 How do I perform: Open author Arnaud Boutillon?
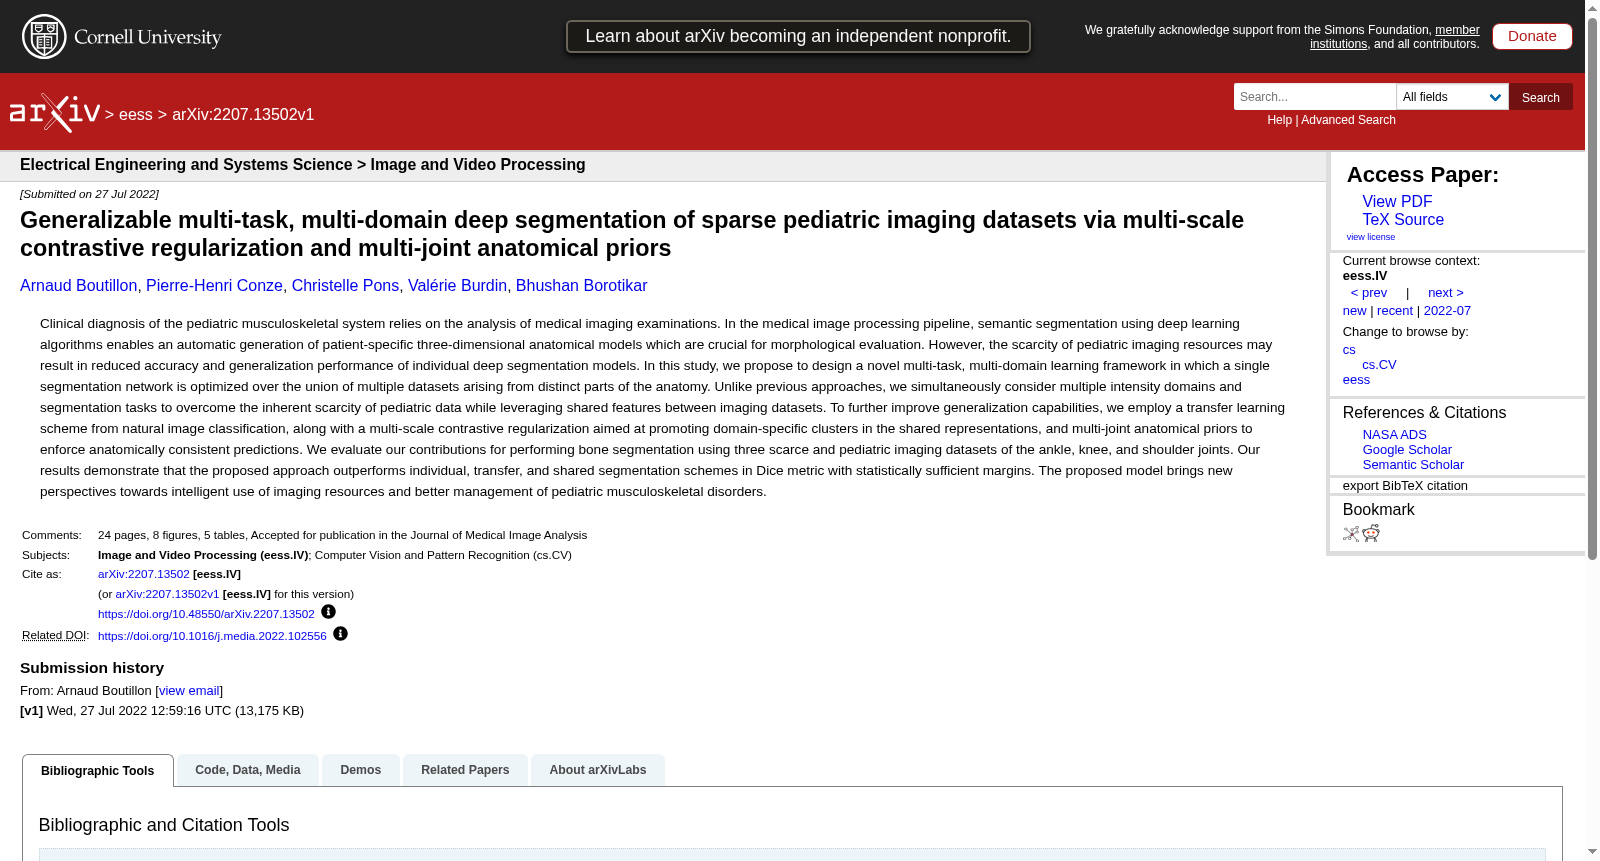click(x=78, y=286)
